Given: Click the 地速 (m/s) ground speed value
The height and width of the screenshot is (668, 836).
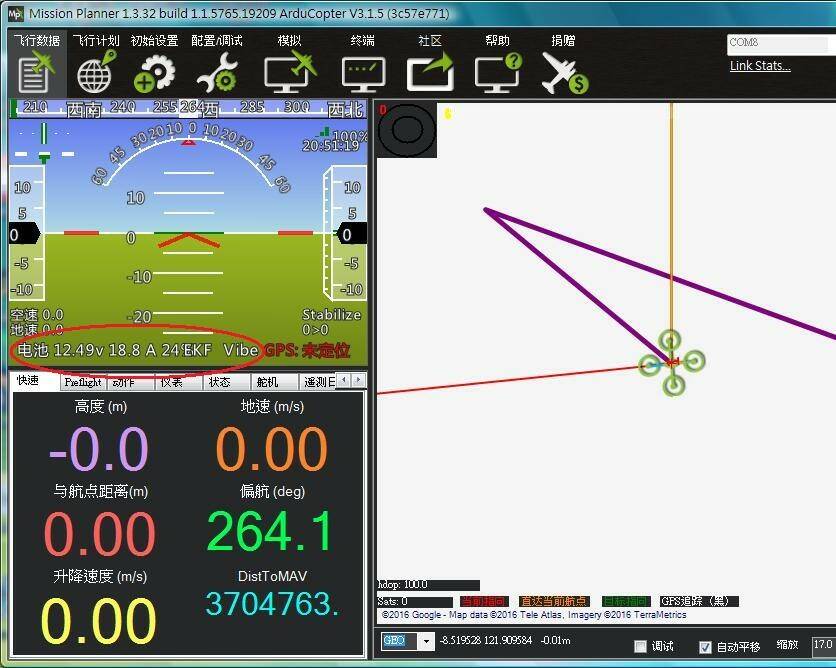Looking at the screenshot, I should click(272, 449).
